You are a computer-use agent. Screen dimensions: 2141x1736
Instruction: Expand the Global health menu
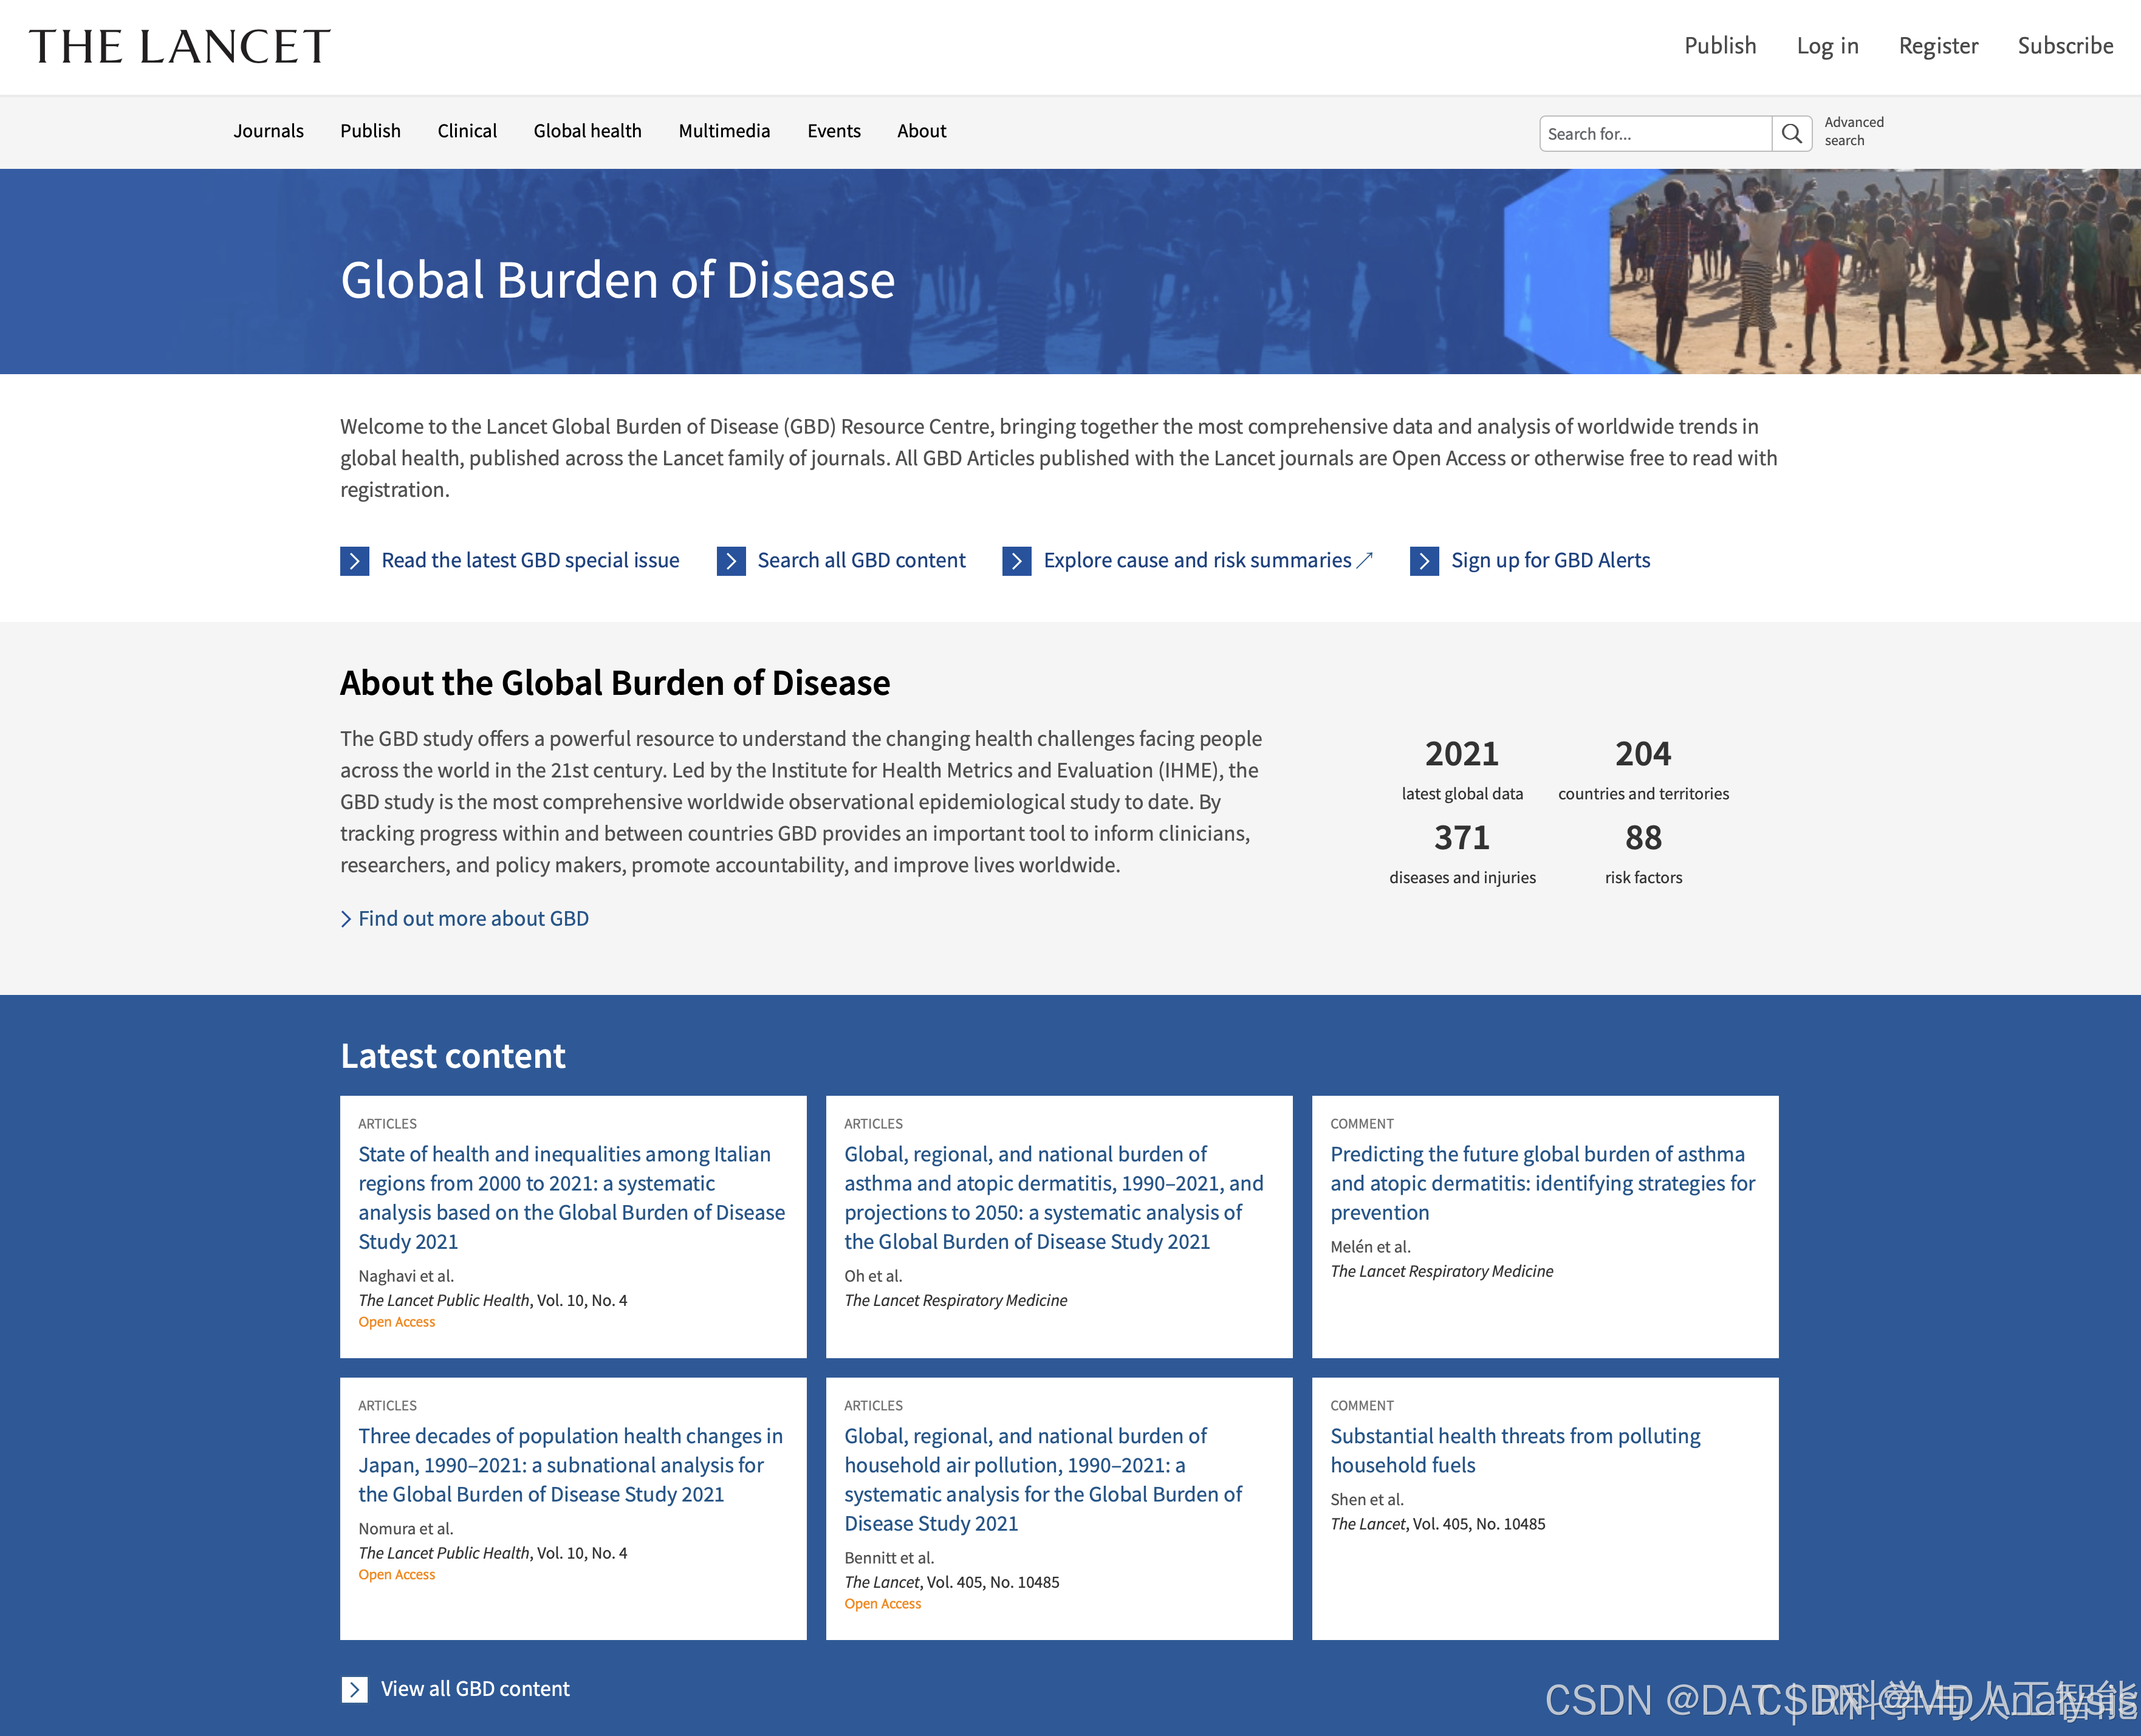587,131
